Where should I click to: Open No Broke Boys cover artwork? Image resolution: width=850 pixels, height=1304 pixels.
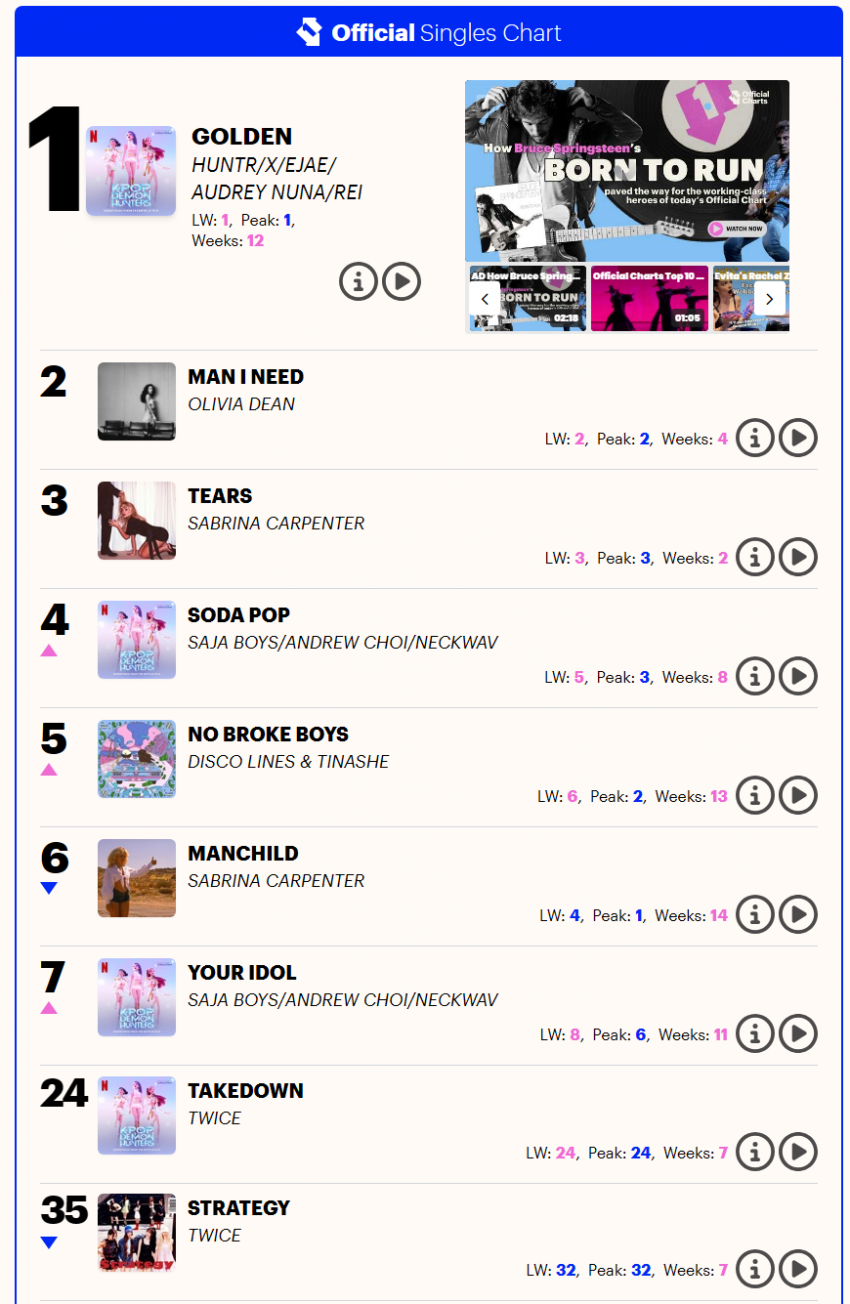[137, 759]
